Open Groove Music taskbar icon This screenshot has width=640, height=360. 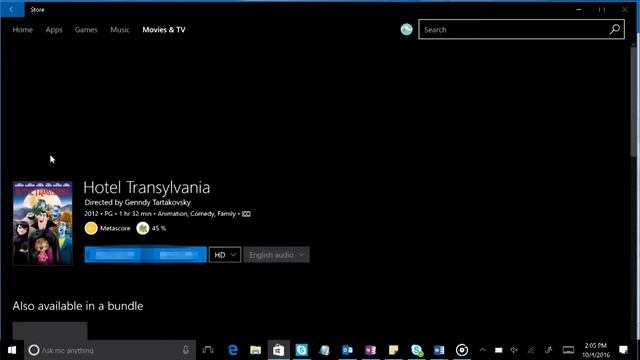[462, 350]
